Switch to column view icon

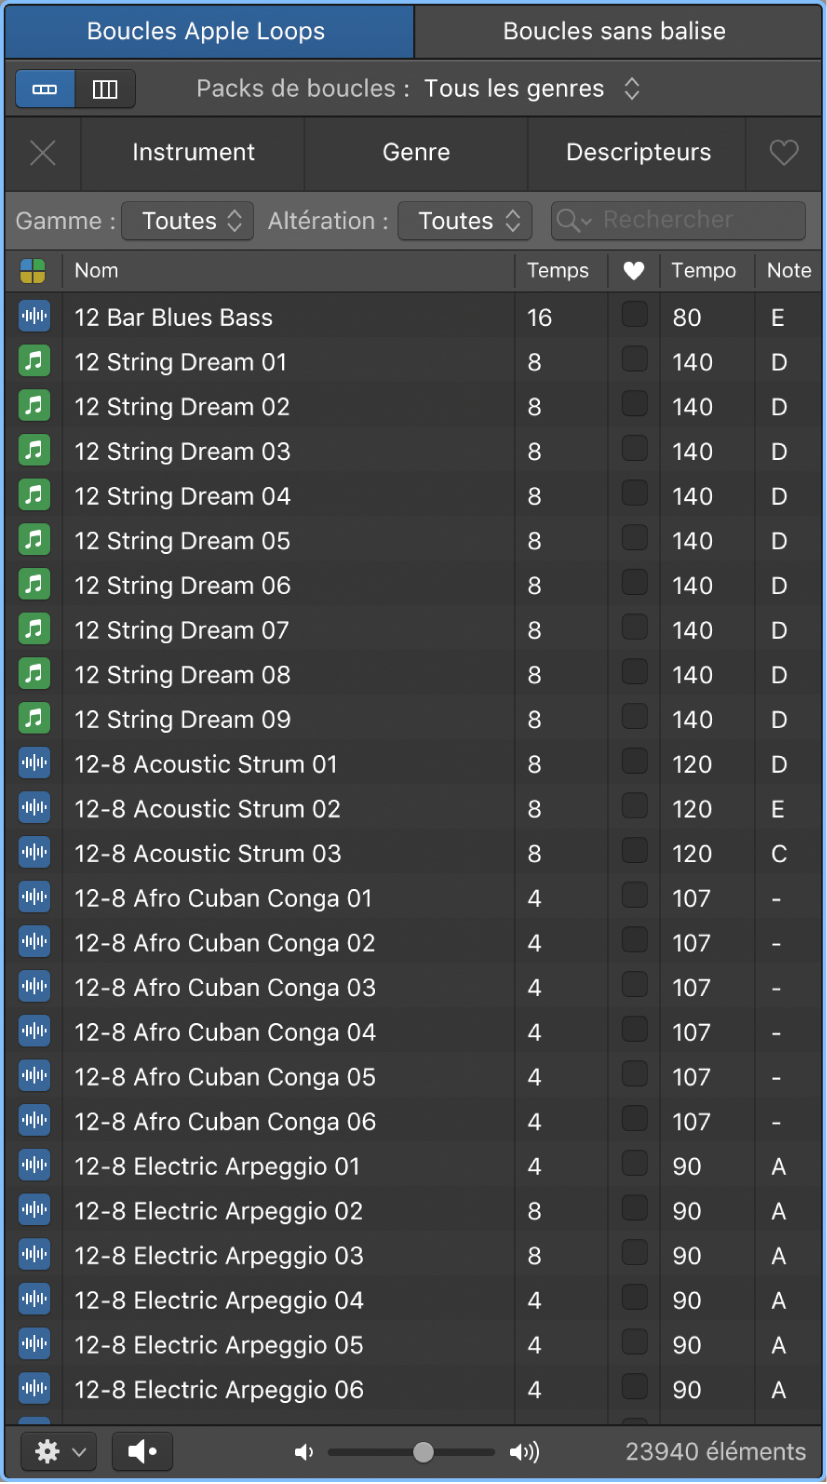[x=105, y=89]
